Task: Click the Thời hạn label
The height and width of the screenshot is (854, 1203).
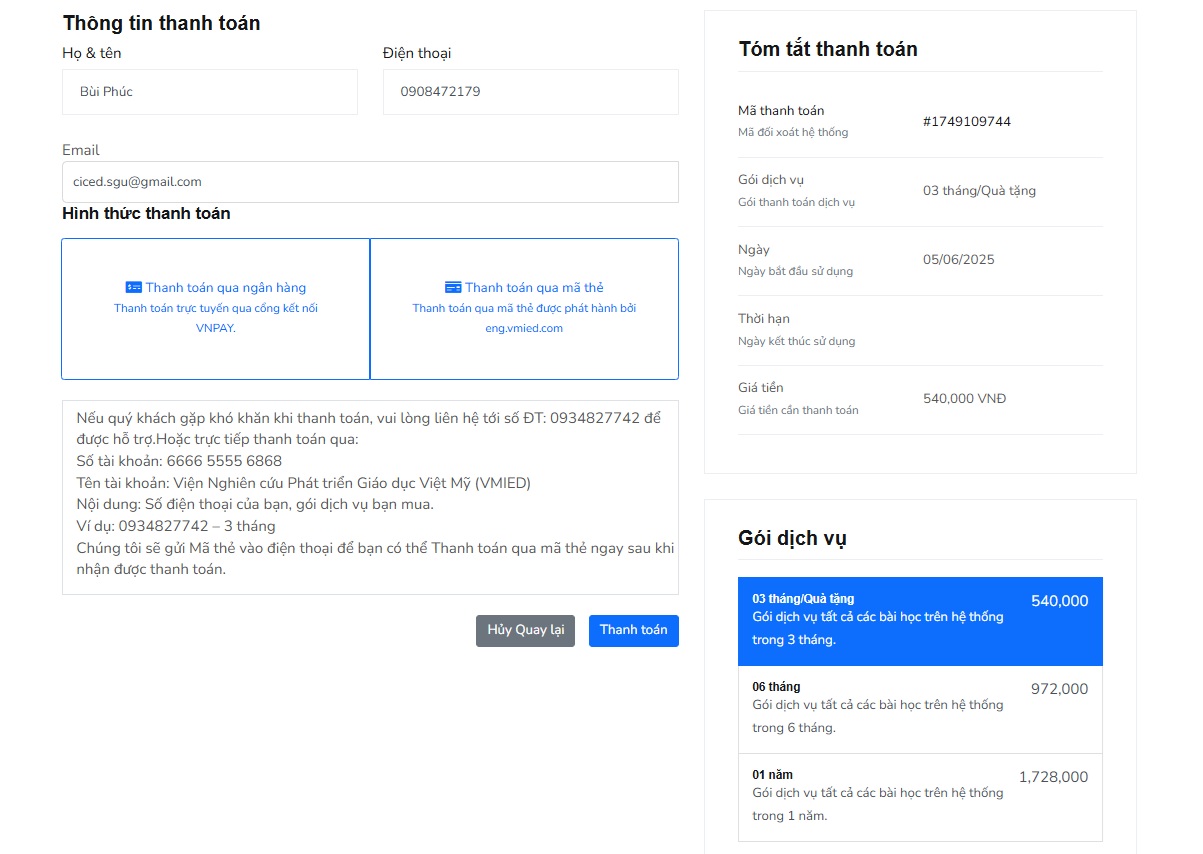Action: point(764,319)
